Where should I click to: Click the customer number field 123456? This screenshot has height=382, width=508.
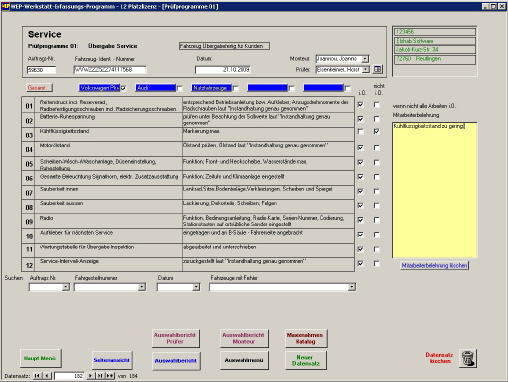click(435, 32)
